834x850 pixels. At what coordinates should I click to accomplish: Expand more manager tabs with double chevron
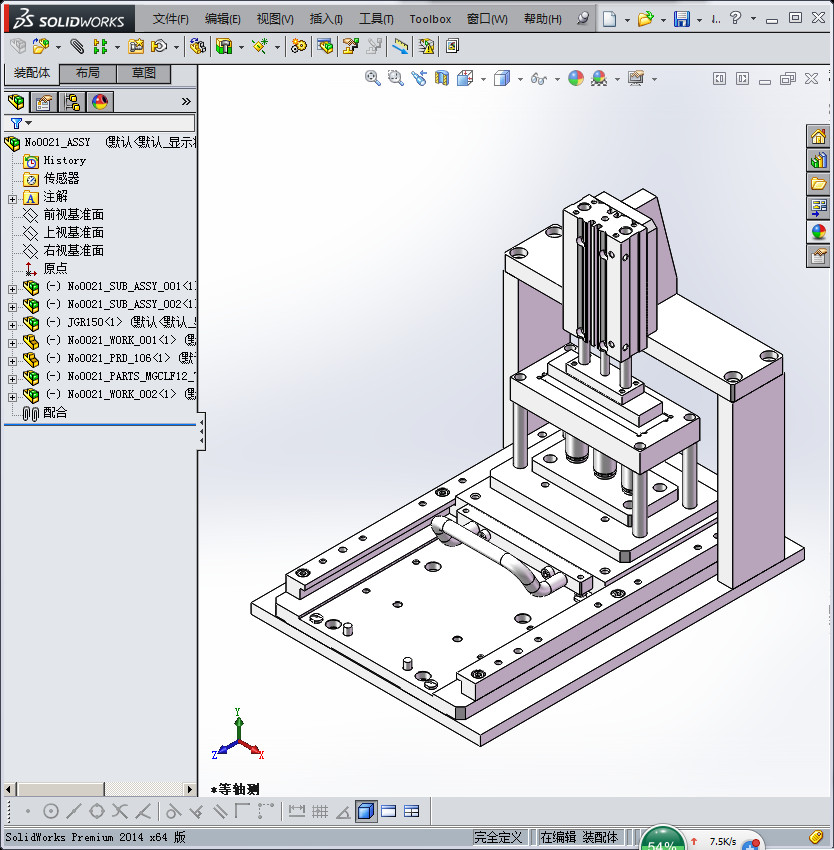tap(186, 101)
